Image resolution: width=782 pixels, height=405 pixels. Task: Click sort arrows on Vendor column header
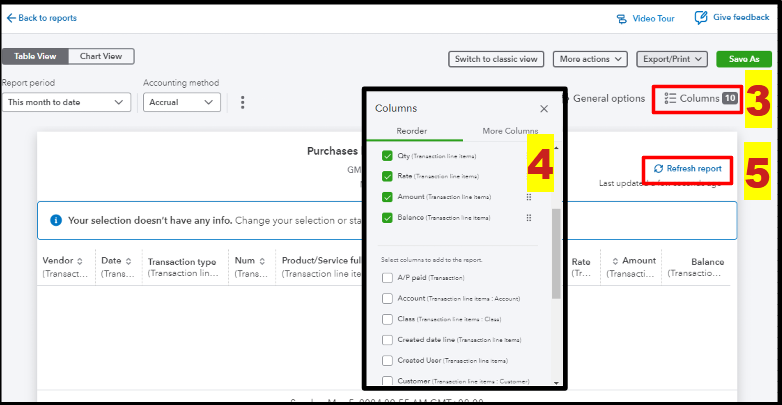point(80,261)
